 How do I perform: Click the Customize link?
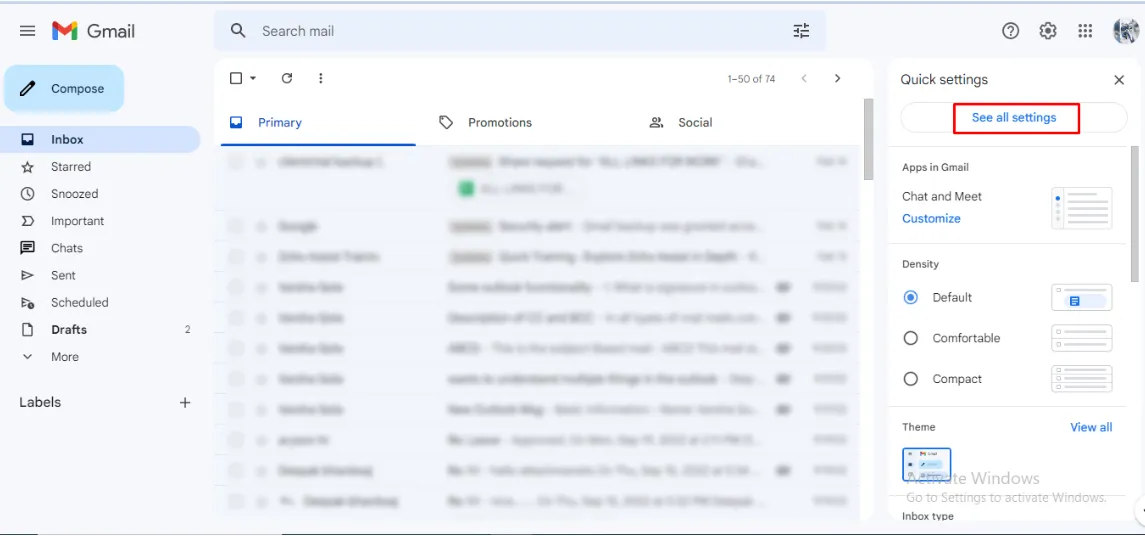tap(931, 218)
